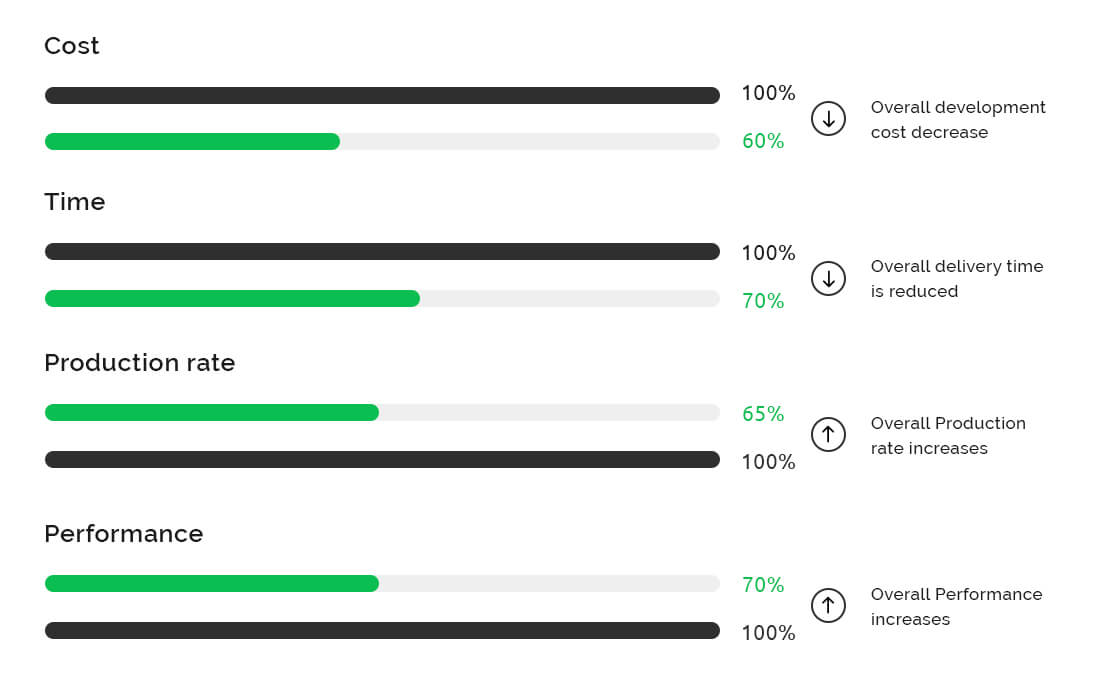Select the Time heading
This screenshot has width=1118, height=689.
[x=75, y=202]
